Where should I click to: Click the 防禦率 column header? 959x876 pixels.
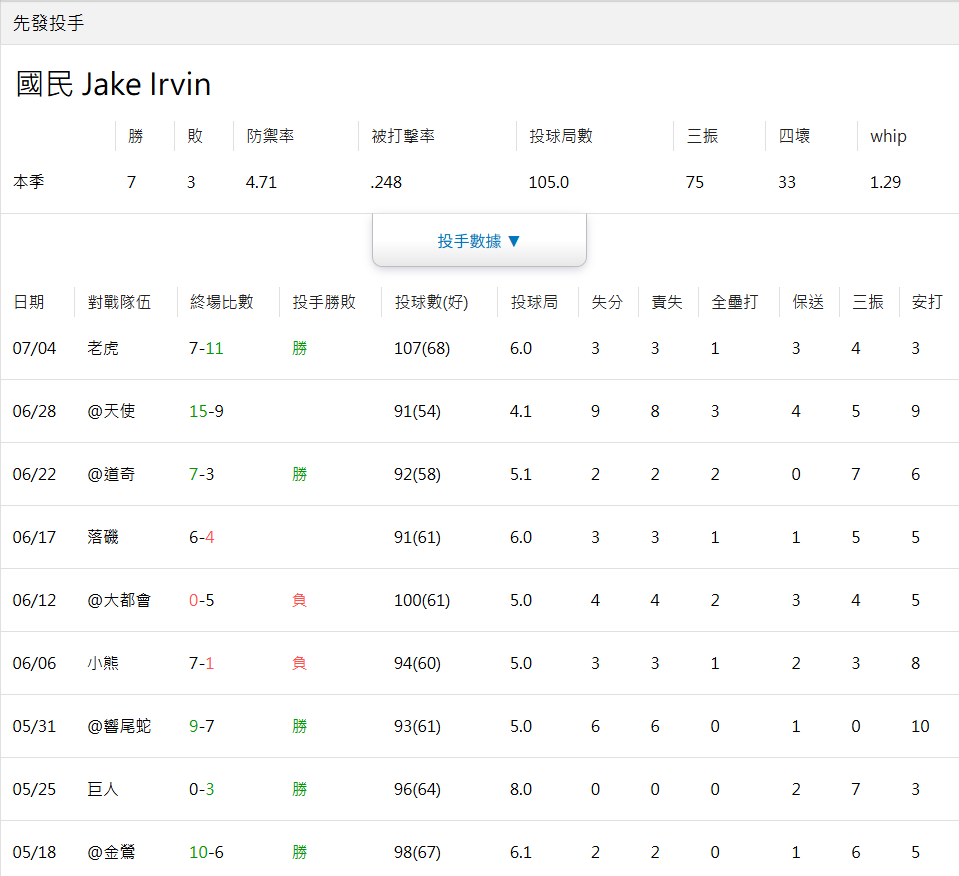coord(270,136)
